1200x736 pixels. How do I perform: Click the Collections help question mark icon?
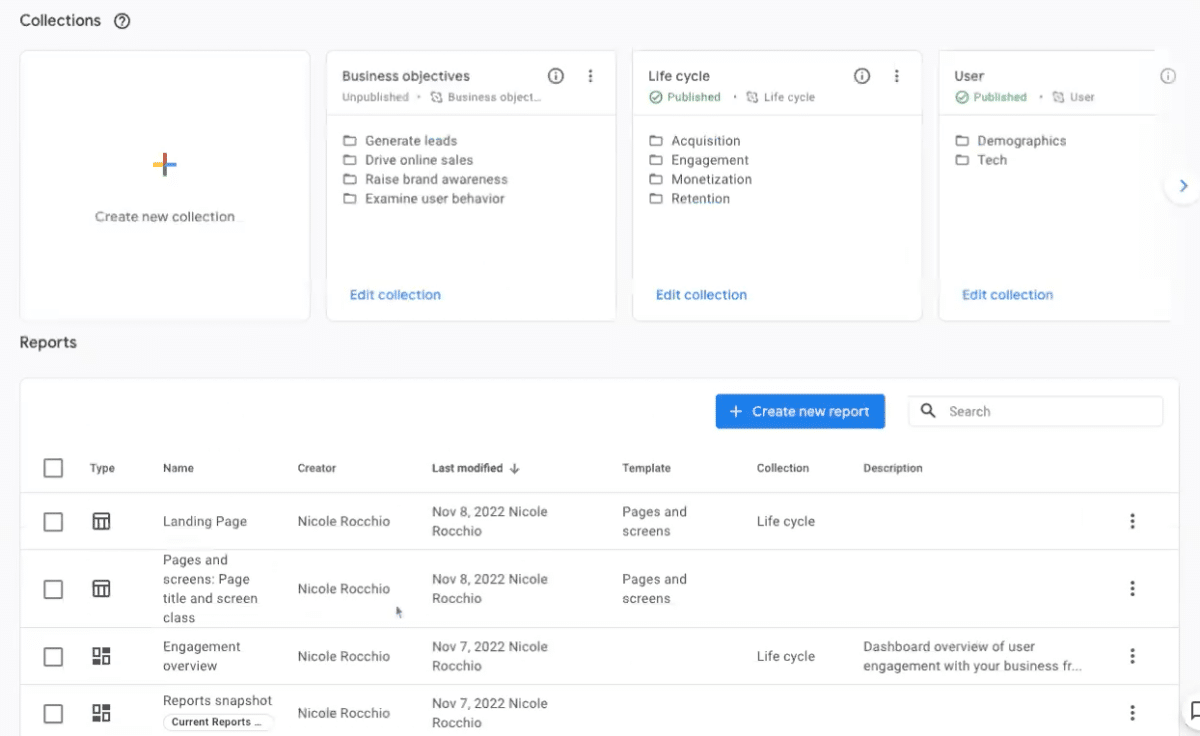tap(122, 21)
